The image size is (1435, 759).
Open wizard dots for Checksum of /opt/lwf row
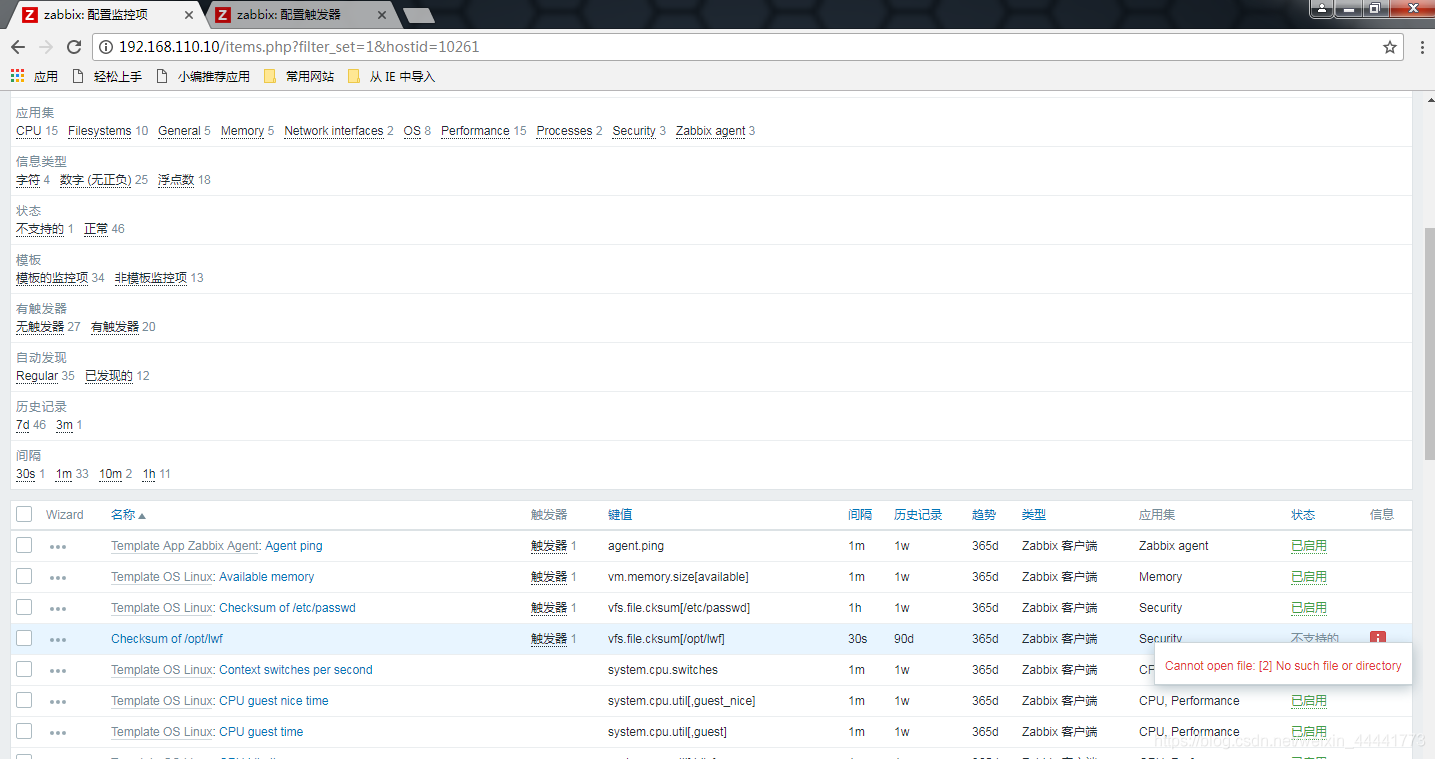click(58, 640)
